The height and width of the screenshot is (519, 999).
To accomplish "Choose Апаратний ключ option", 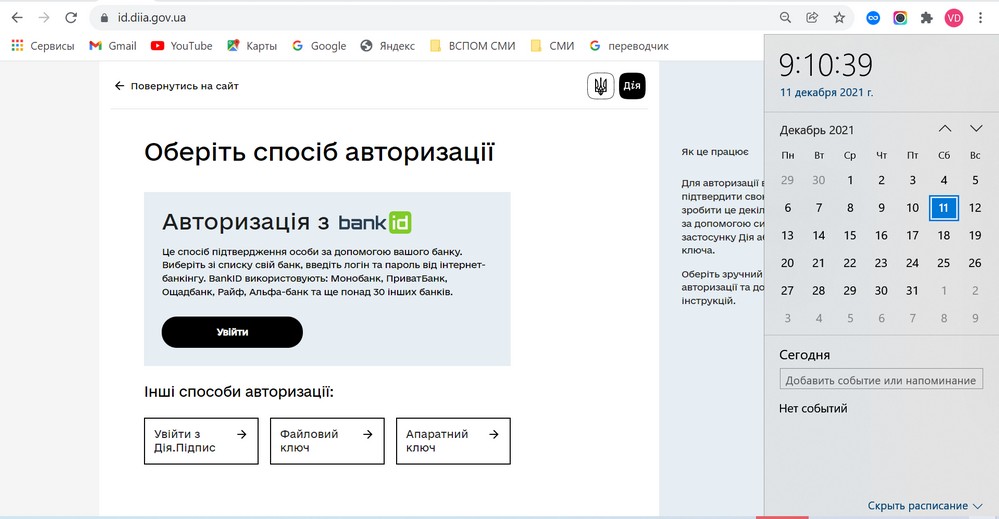I will 453,441.
